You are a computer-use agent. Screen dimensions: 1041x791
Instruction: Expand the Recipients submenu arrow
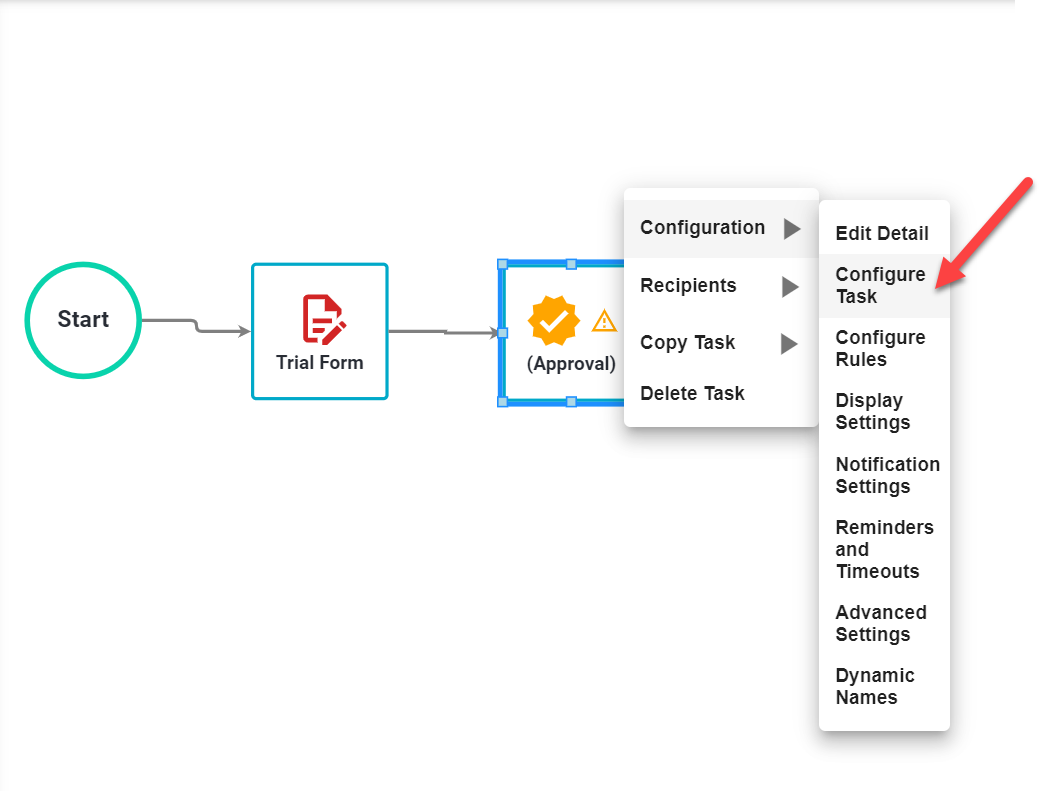pos(790,287)
